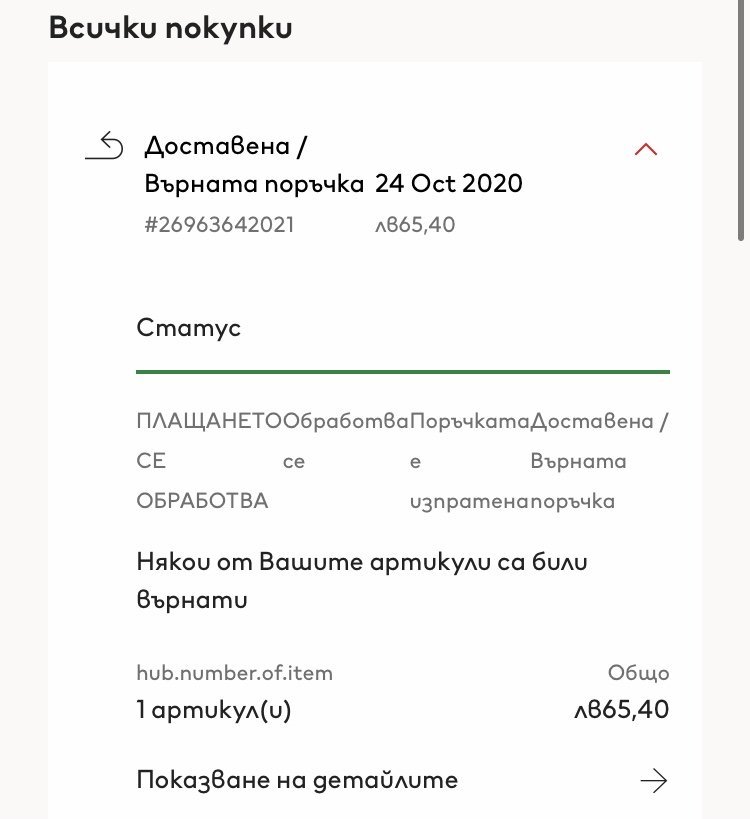Click the Всички покупки heading
The width and height of the screenshot is (750, 819).
tap(170, 28)
